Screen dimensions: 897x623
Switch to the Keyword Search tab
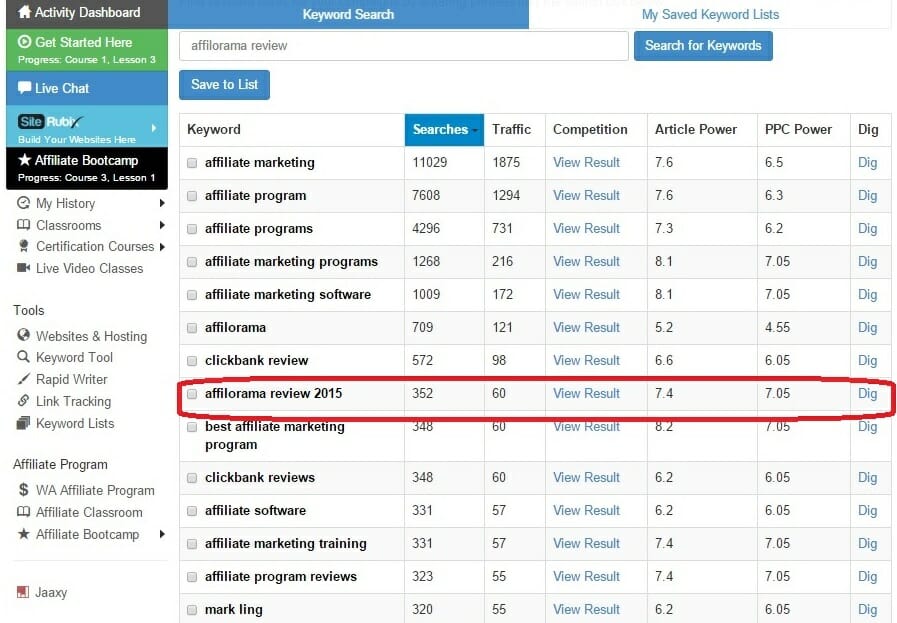348,14
